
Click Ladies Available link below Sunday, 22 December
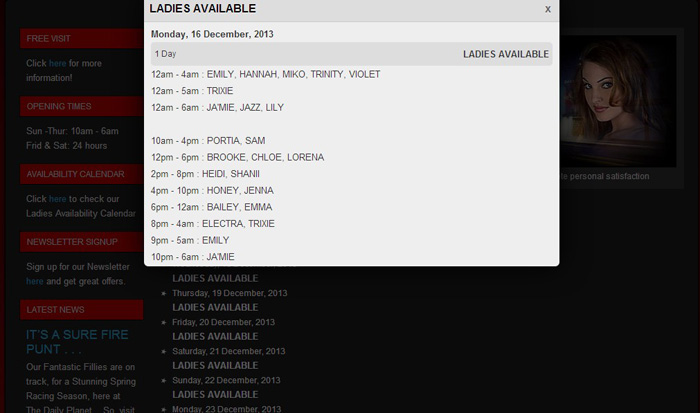215,395
